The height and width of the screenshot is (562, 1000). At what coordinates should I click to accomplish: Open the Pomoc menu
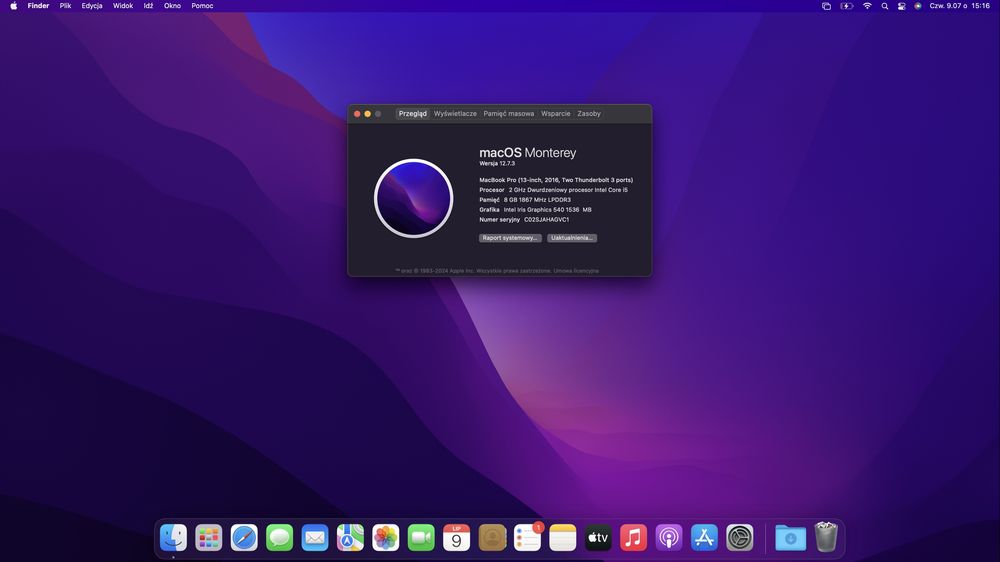pyautogui.click(x=202, y=6)
